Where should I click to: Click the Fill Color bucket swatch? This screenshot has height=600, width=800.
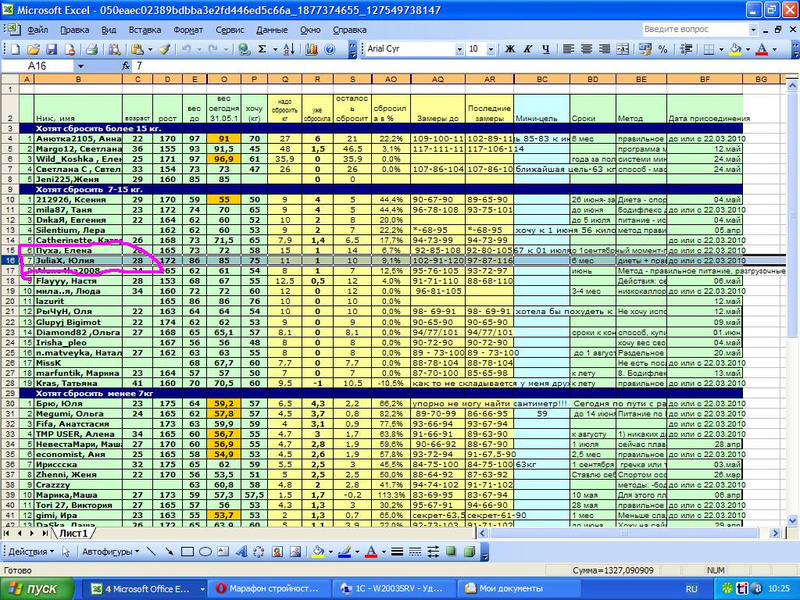point(736,48)
